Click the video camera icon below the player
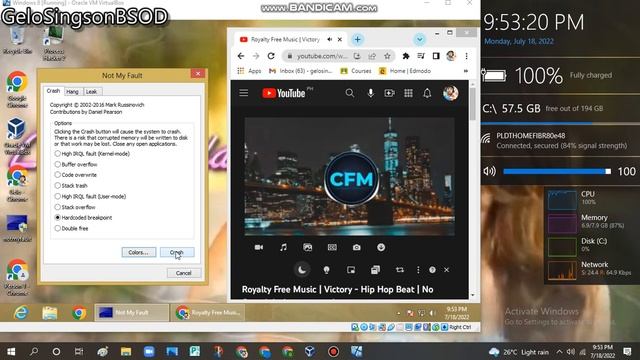640x360 pixels. pyautogui.click(x=259, y=247)
